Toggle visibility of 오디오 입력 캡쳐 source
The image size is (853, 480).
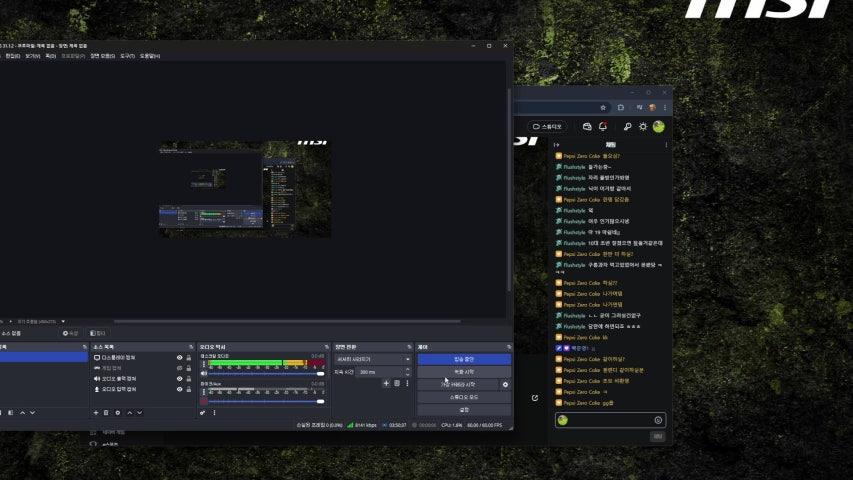point(180,389)
